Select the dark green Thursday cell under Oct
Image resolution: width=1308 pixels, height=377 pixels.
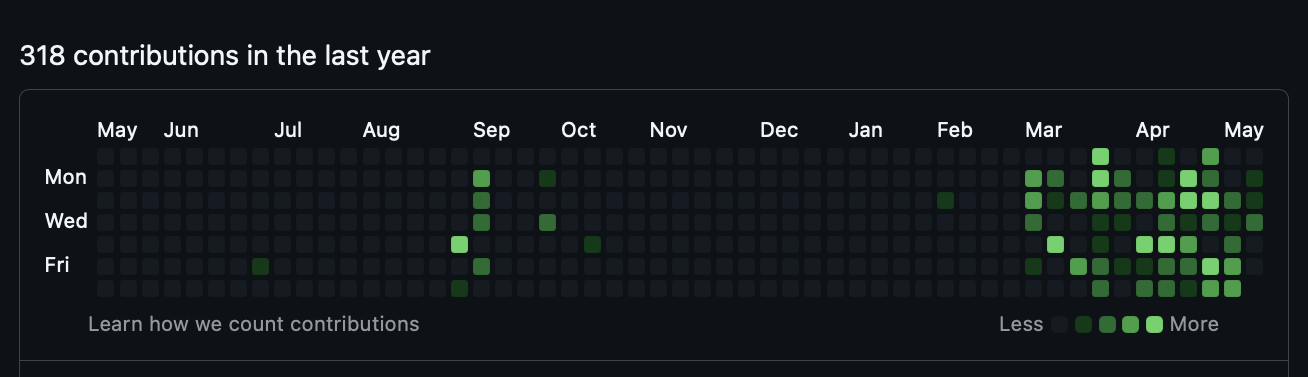click(592, 244)
